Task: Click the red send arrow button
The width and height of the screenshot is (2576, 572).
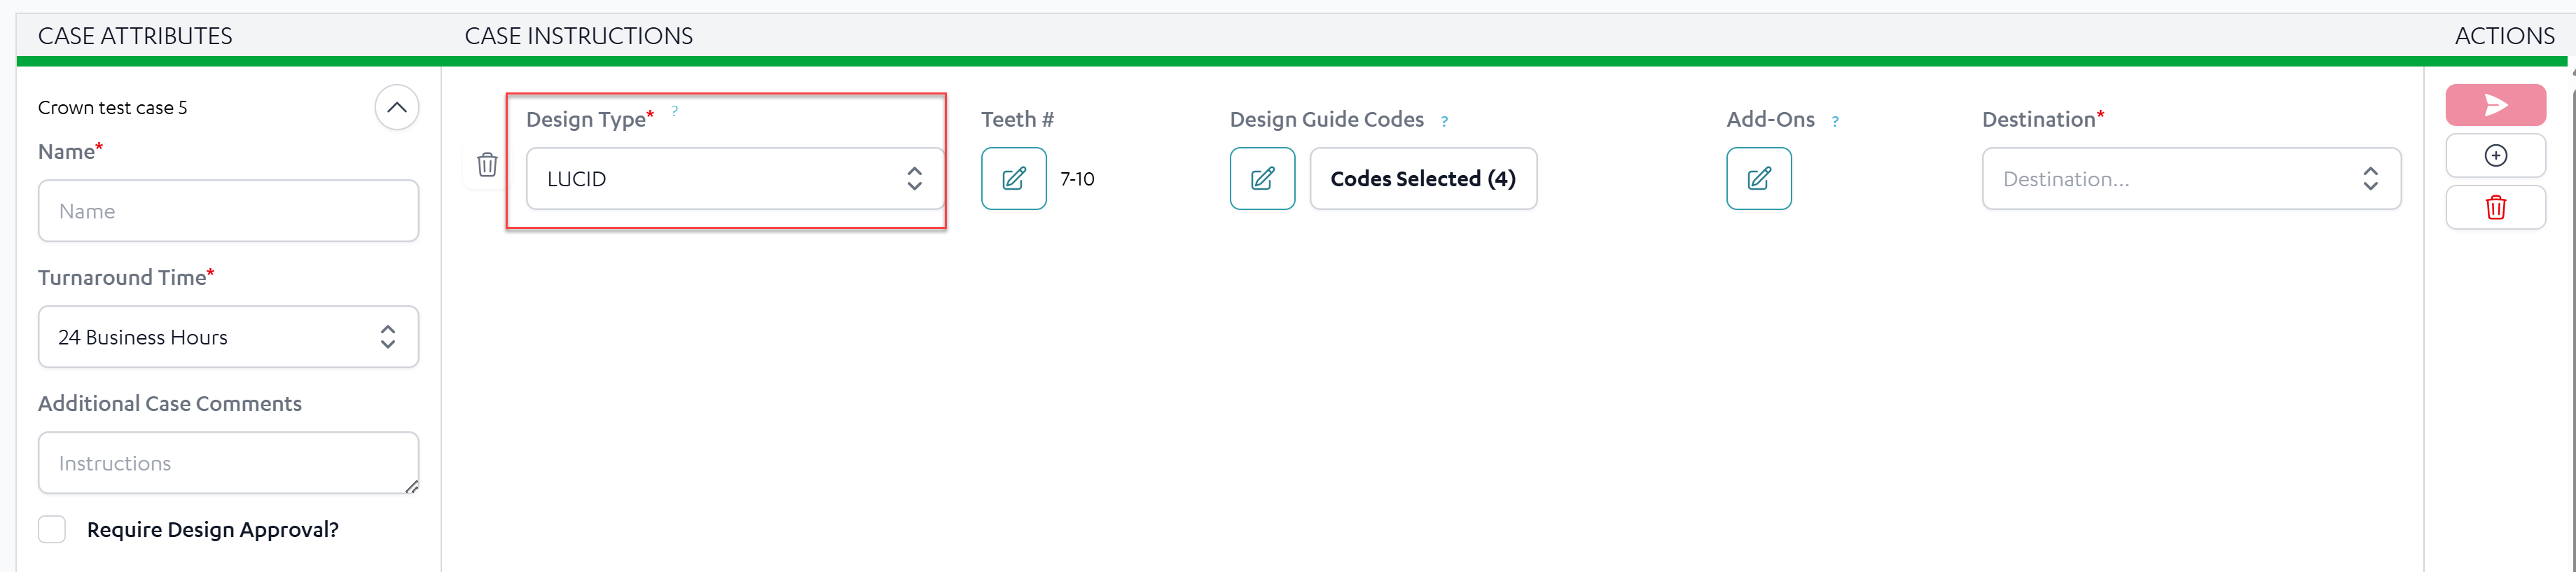Action: (x=2495, y=105)
